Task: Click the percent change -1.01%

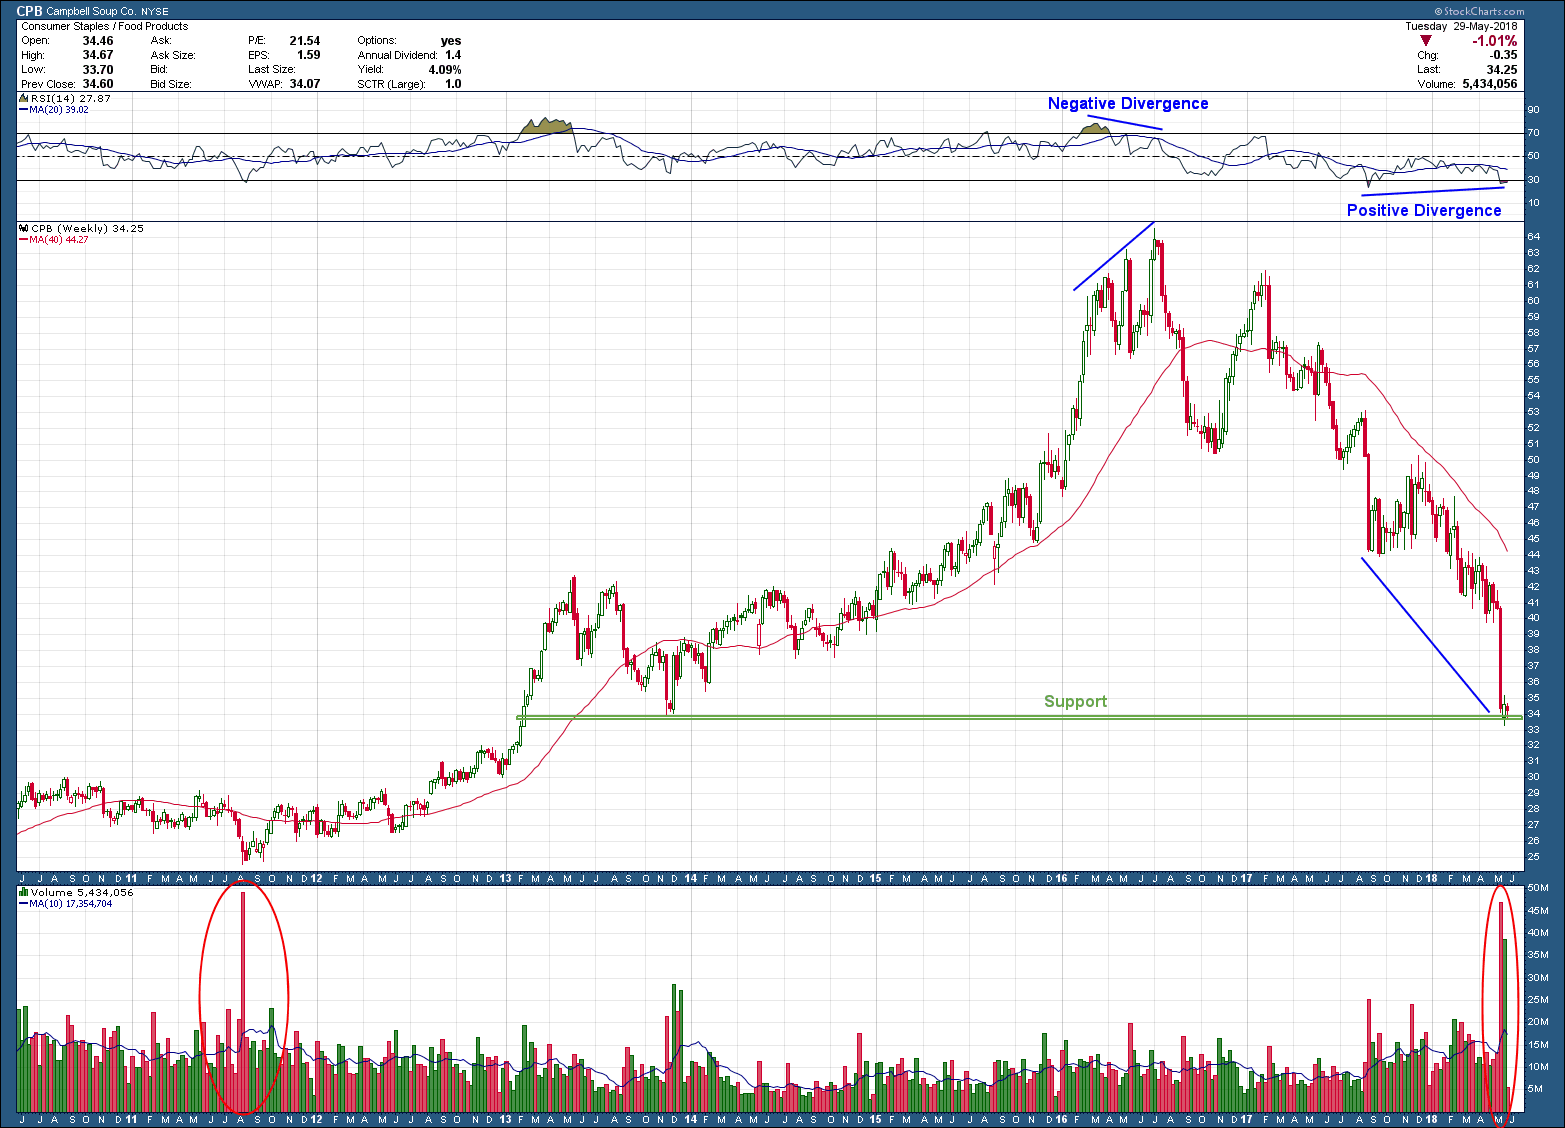Action: (x=1494, y=41)
